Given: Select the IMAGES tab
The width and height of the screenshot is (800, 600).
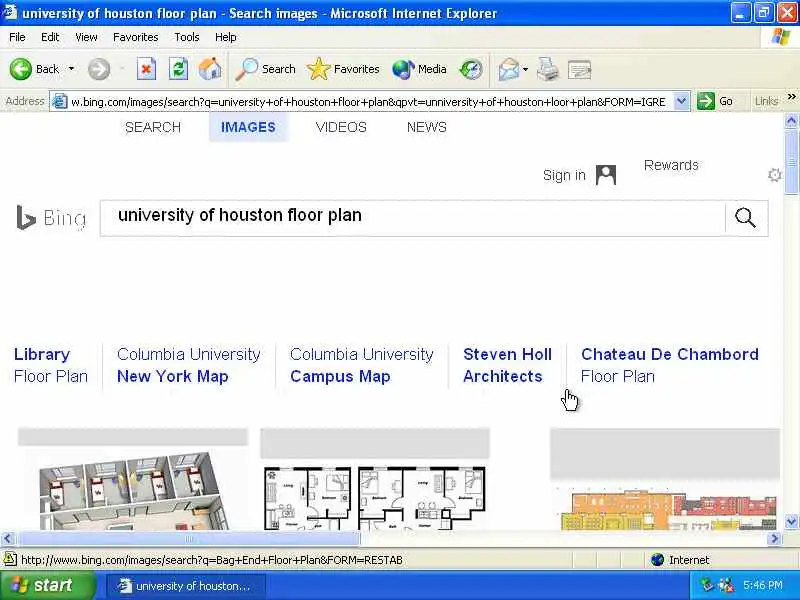Looking at the screenshot, I should click(248, 127).
